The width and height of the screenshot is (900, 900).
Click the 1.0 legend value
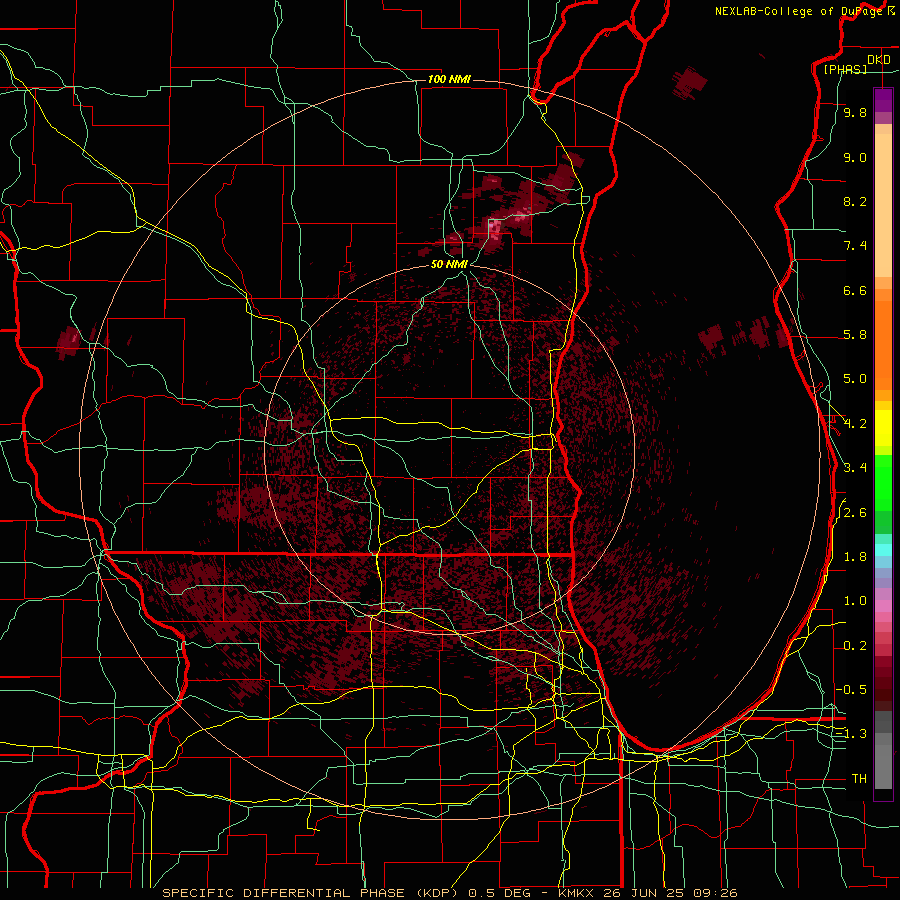[855, 601]
